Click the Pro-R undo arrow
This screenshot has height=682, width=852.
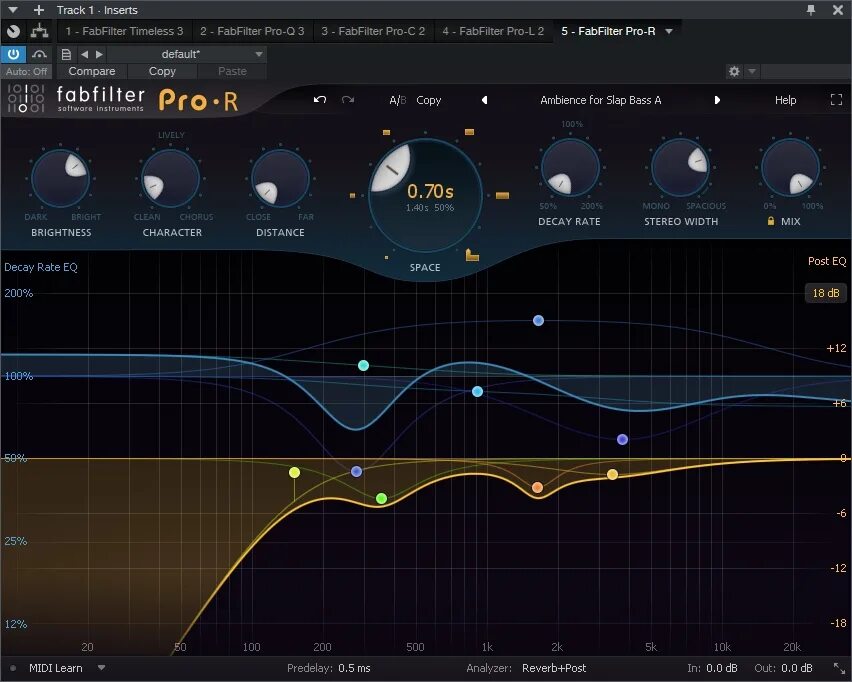point(320,99)
